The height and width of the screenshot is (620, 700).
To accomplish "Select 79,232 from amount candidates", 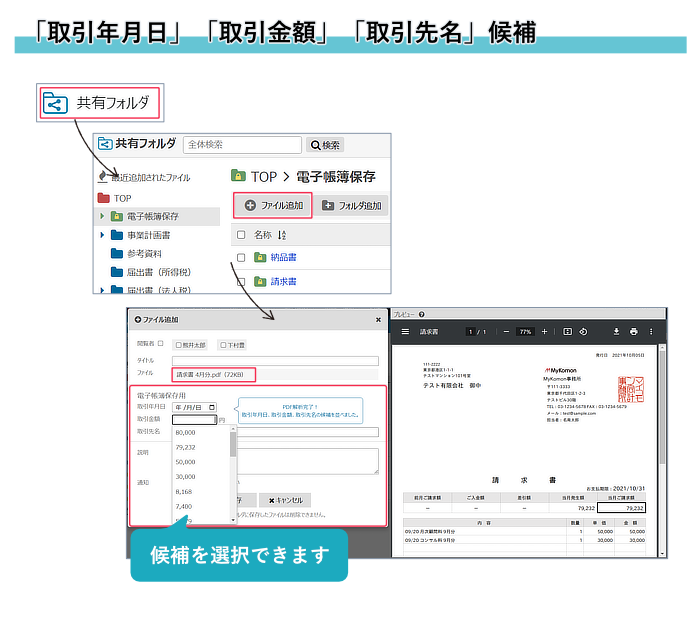I will [185, 447].
